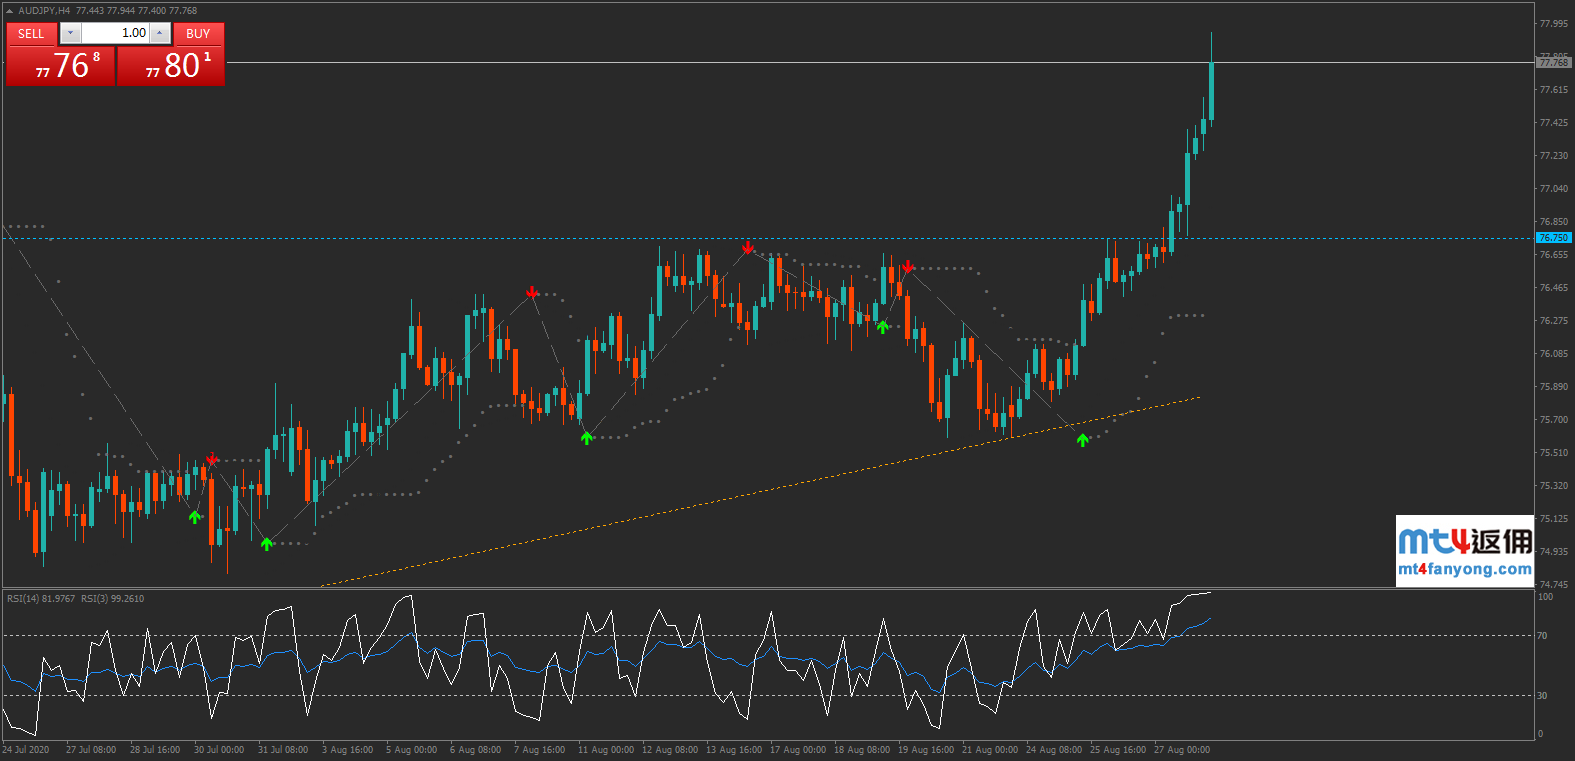Click the buy price 77.80 tile
Image resolution: width=1575 pixels, height=761 pixels.
pos(171,66)
